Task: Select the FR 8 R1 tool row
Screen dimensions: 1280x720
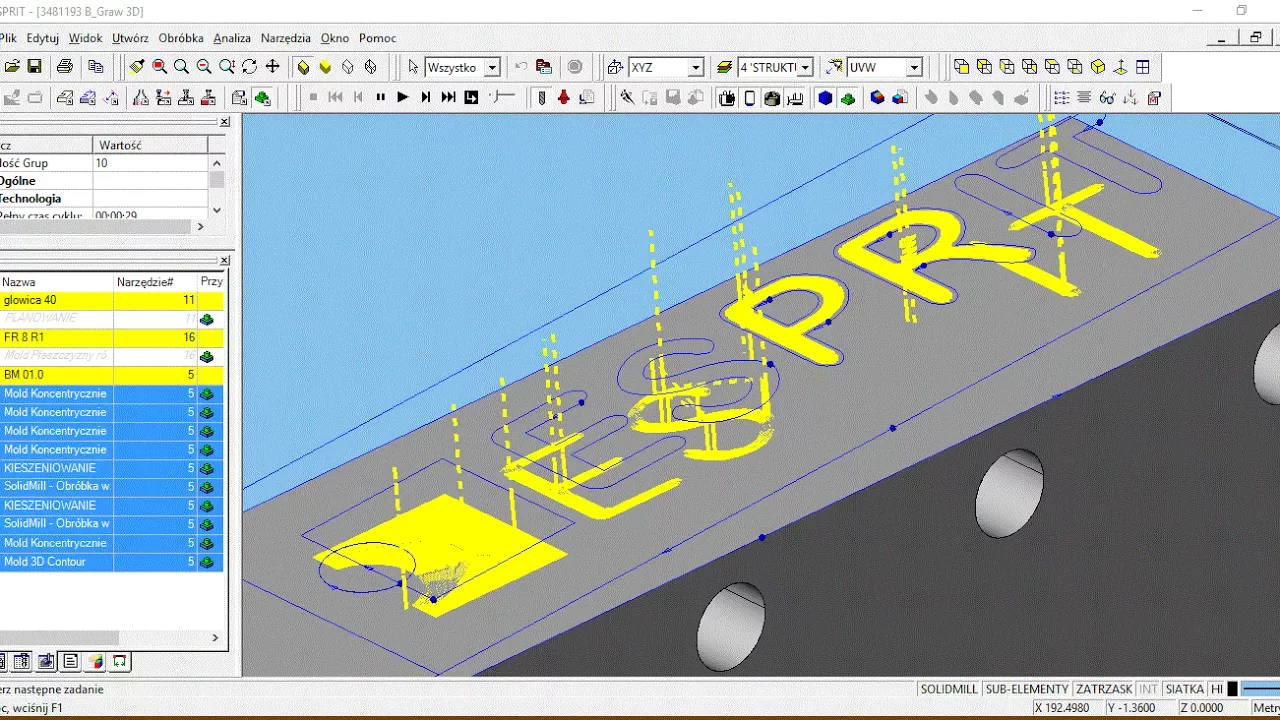Action: tap(111, 337)
